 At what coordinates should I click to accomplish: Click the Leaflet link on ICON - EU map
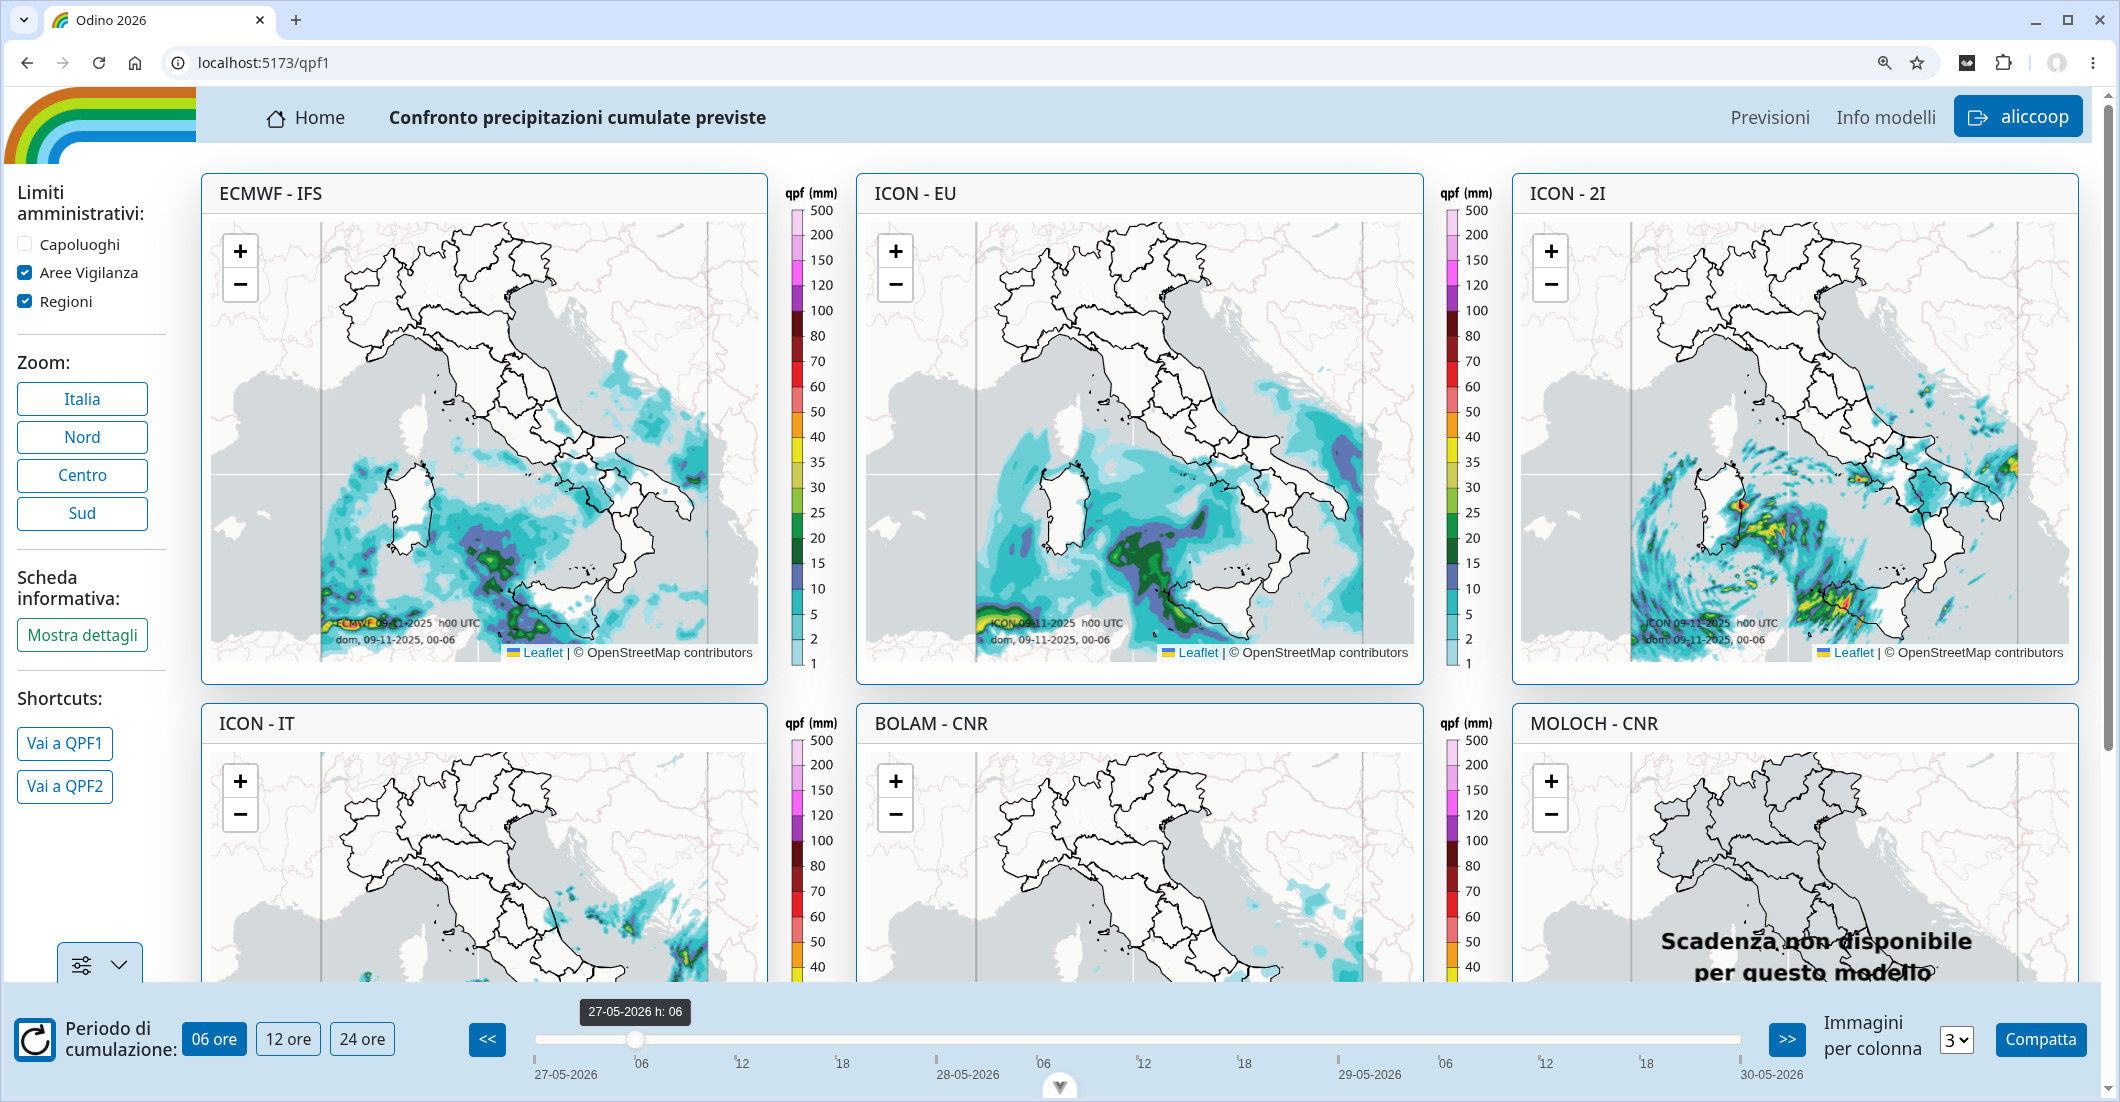pyautogui.click(x=1198, y=653)
